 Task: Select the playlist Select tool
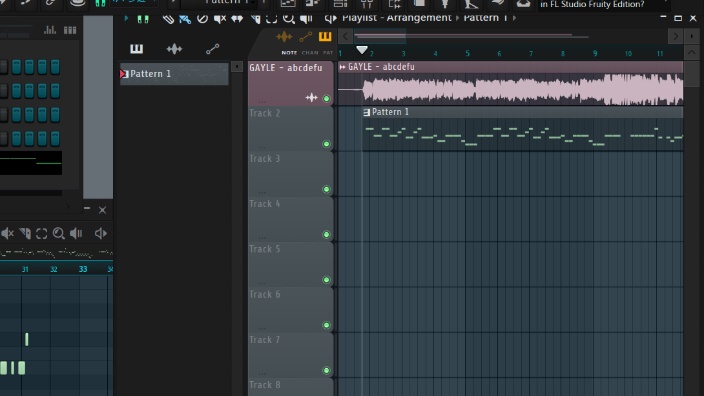[271, 19]
